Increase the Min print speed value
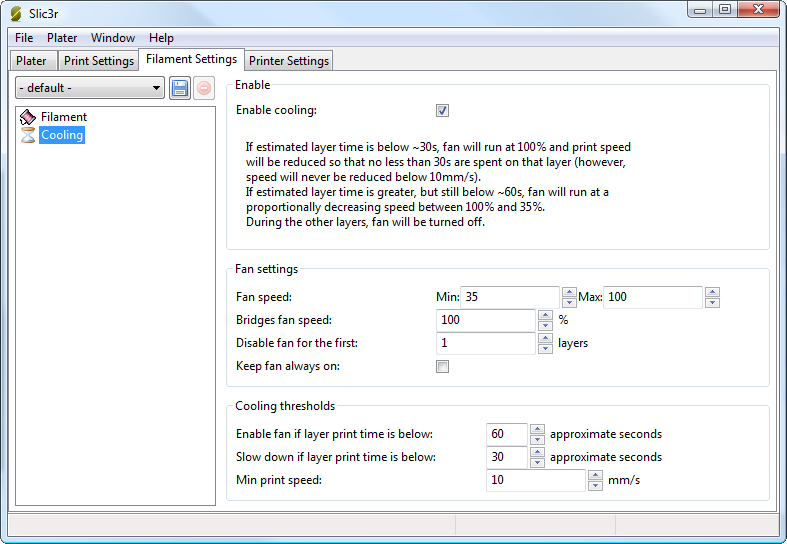Screen dimensions: 787x544 click(595, 475)
